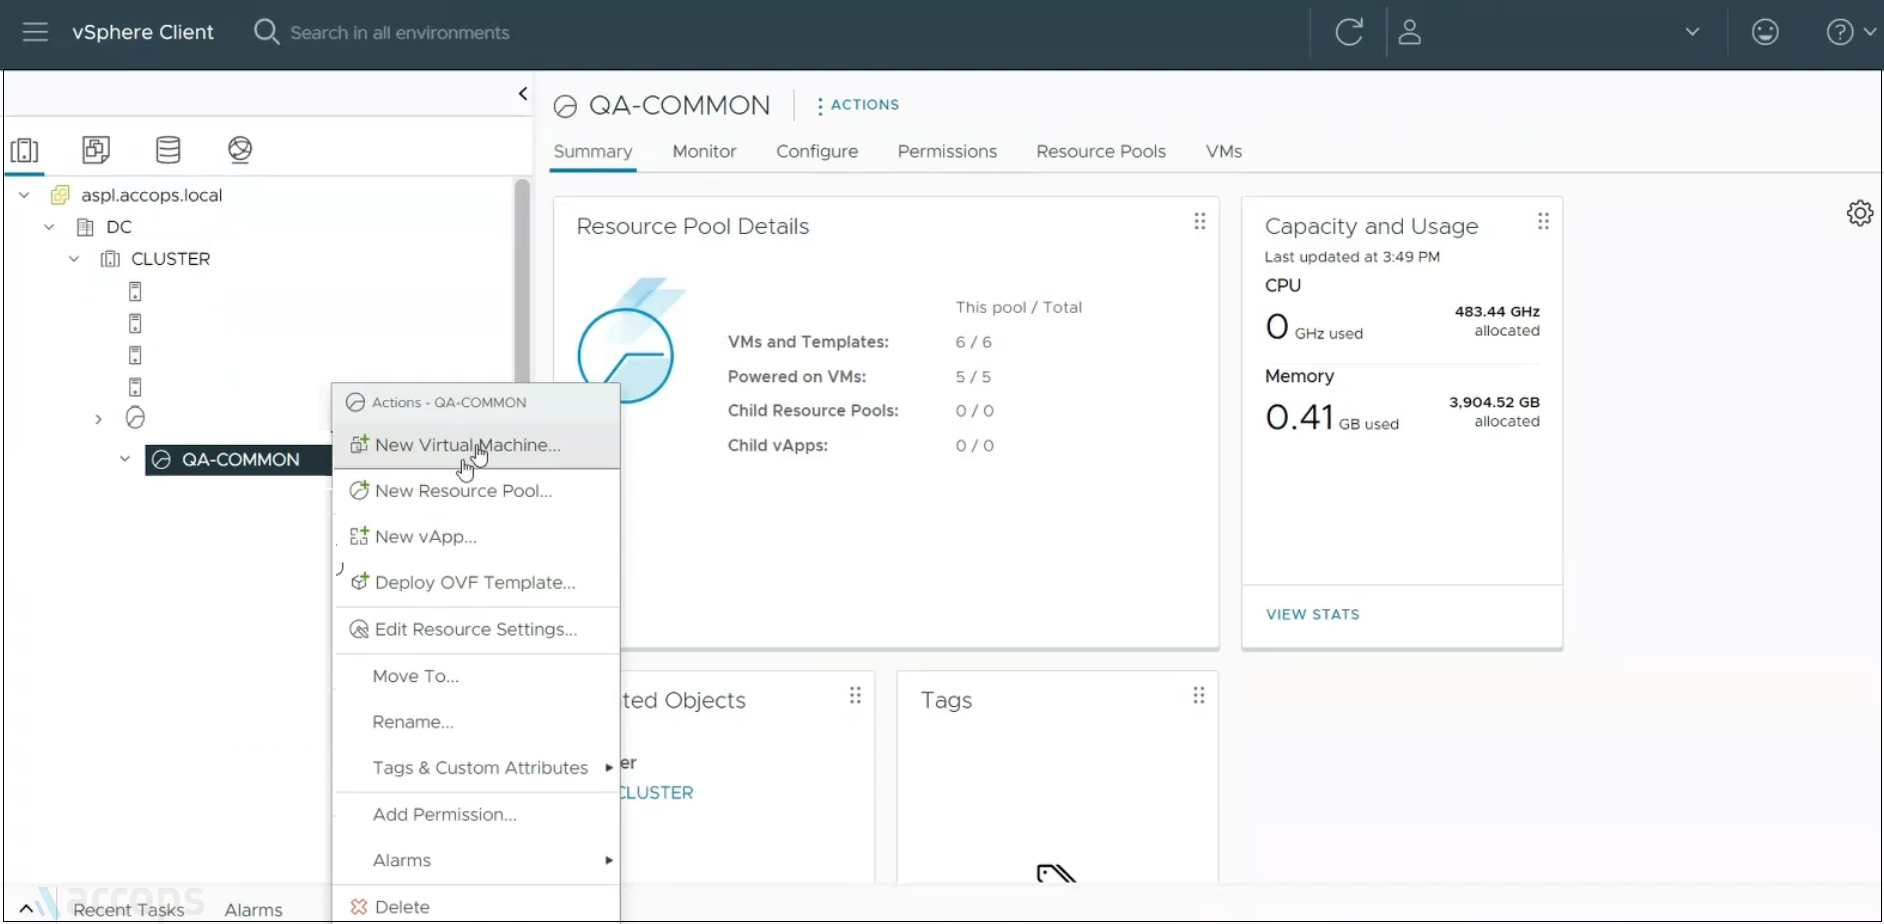Open the user account icon

[x=1410, y=32]
